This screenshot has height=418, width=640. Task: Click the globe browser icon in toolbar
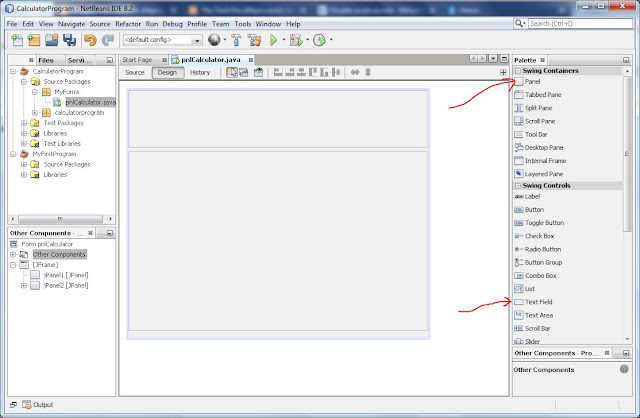tap(214, 40)
